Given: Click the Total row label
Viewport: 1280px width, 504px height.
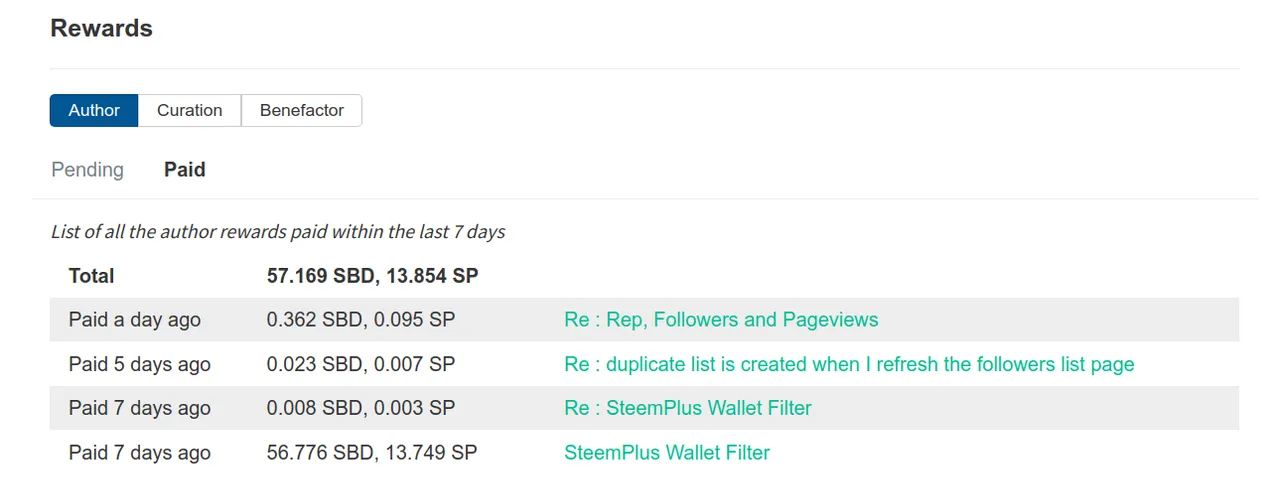Looking at the screenshot, I should pyautogui.click(x=91, y=276).
